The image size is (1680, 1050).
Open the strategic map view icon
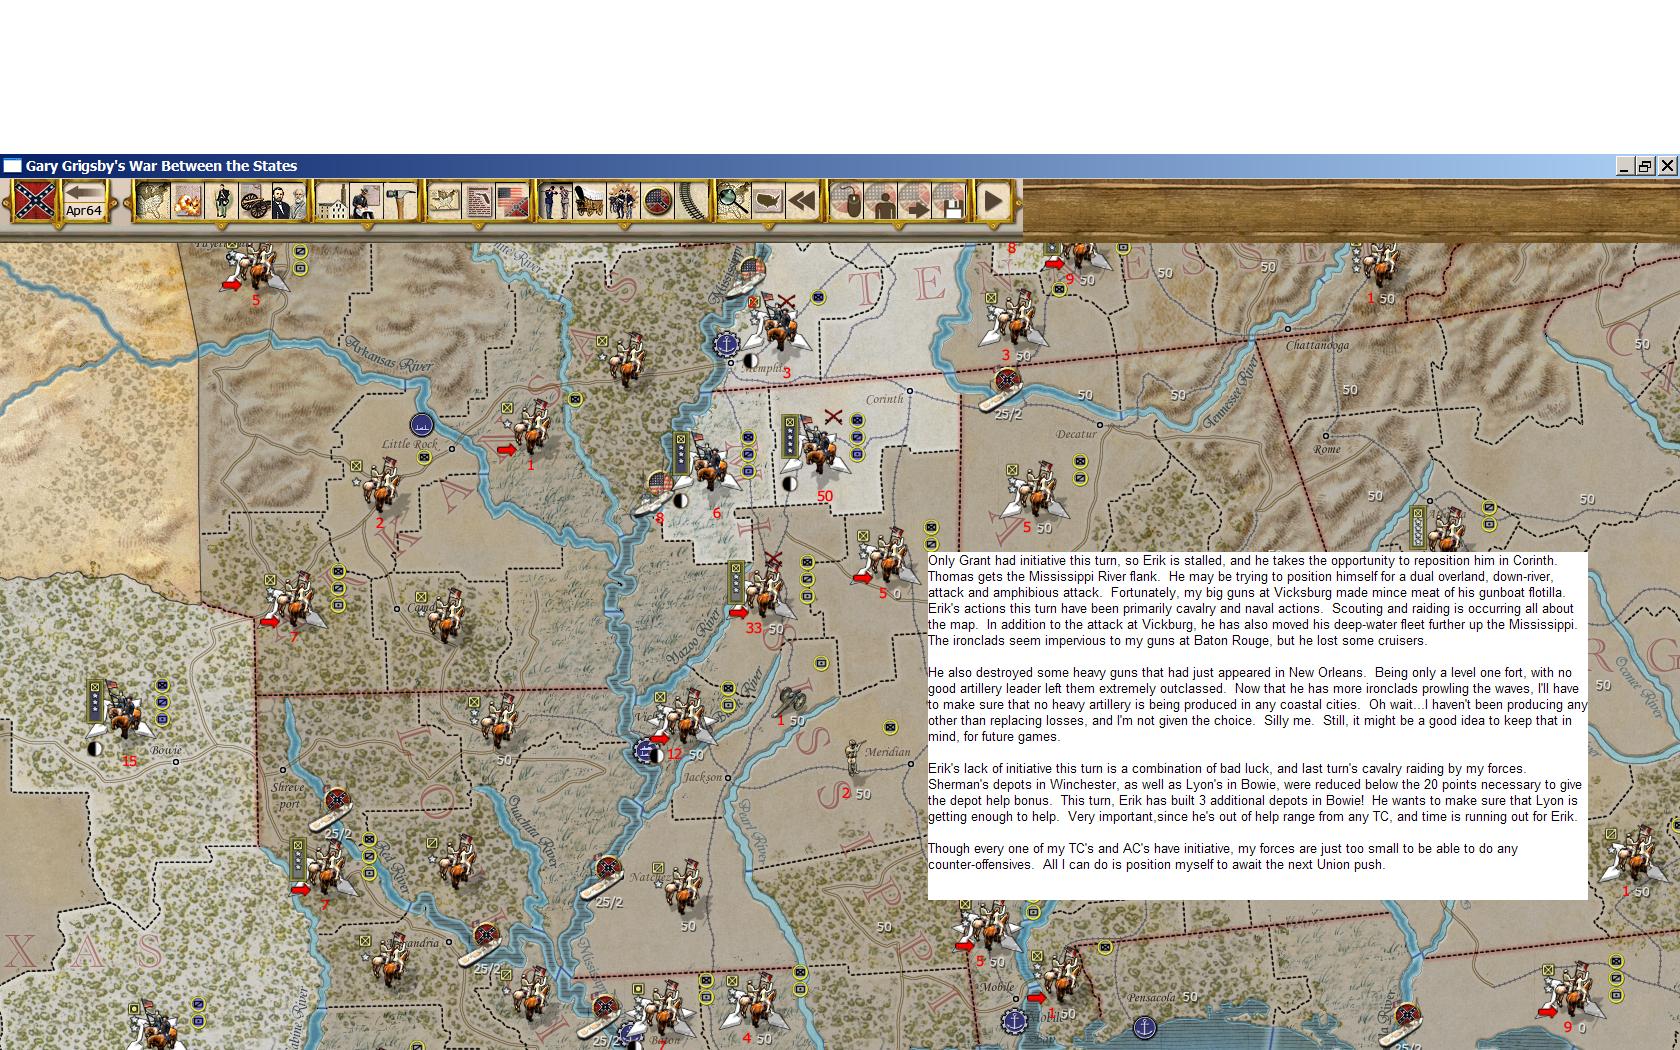(x=152, y=200)
